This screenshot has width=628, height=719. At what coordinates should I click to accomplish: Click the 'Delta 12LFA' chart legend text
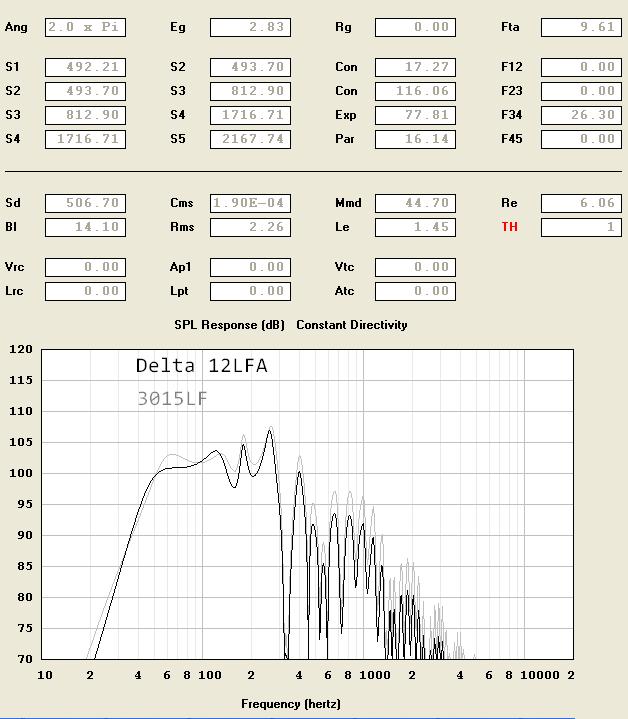click(202, 365)
